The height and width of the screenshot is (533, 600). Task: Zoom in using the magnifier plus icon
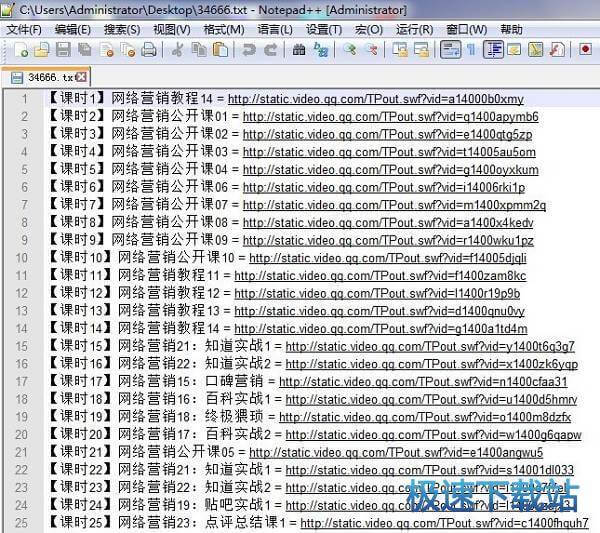tap(350, 50)
